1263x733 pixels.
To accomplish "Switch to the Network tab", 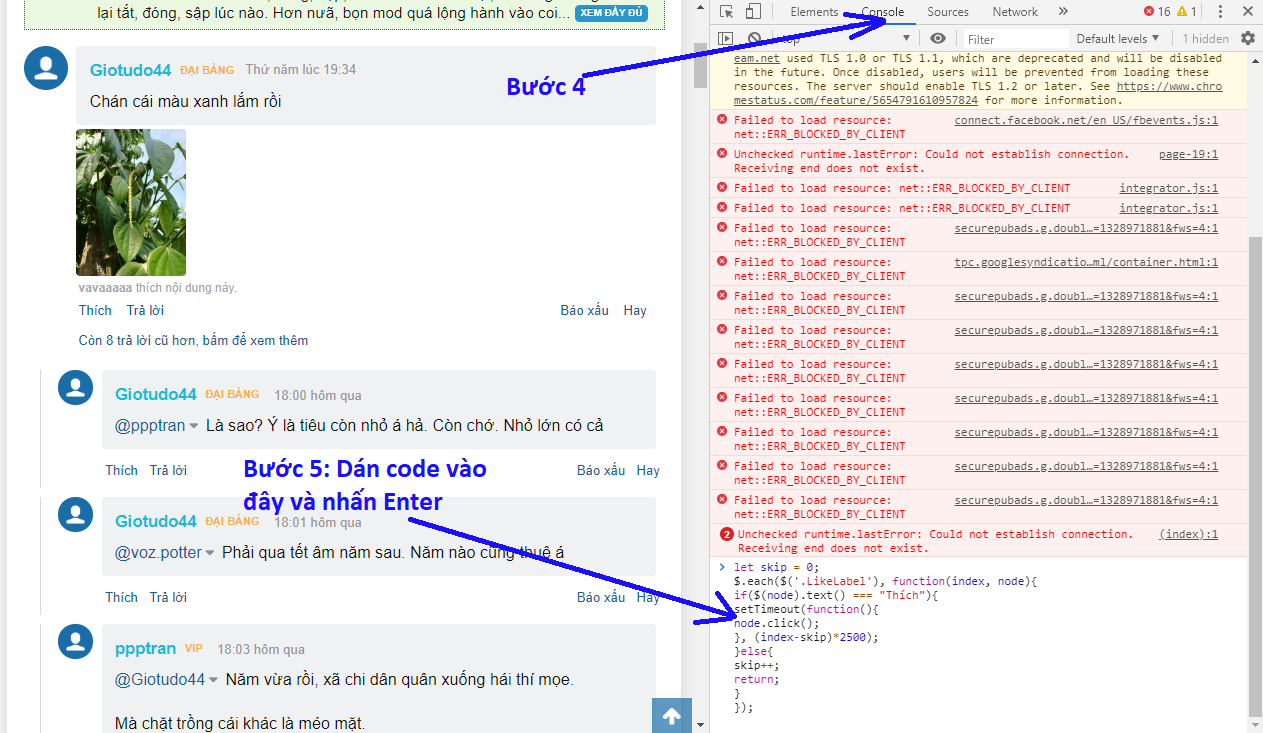I will point(1015,12).
